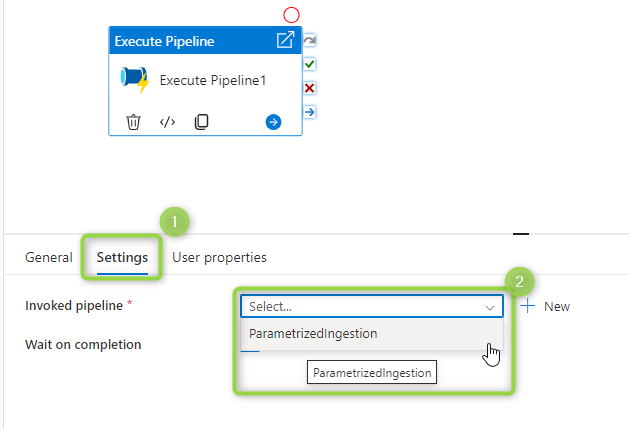Click the Execute Pipeline1 activity name
Image resolution: width=629 pixels, height=429 pixels.
coord(213,80)
